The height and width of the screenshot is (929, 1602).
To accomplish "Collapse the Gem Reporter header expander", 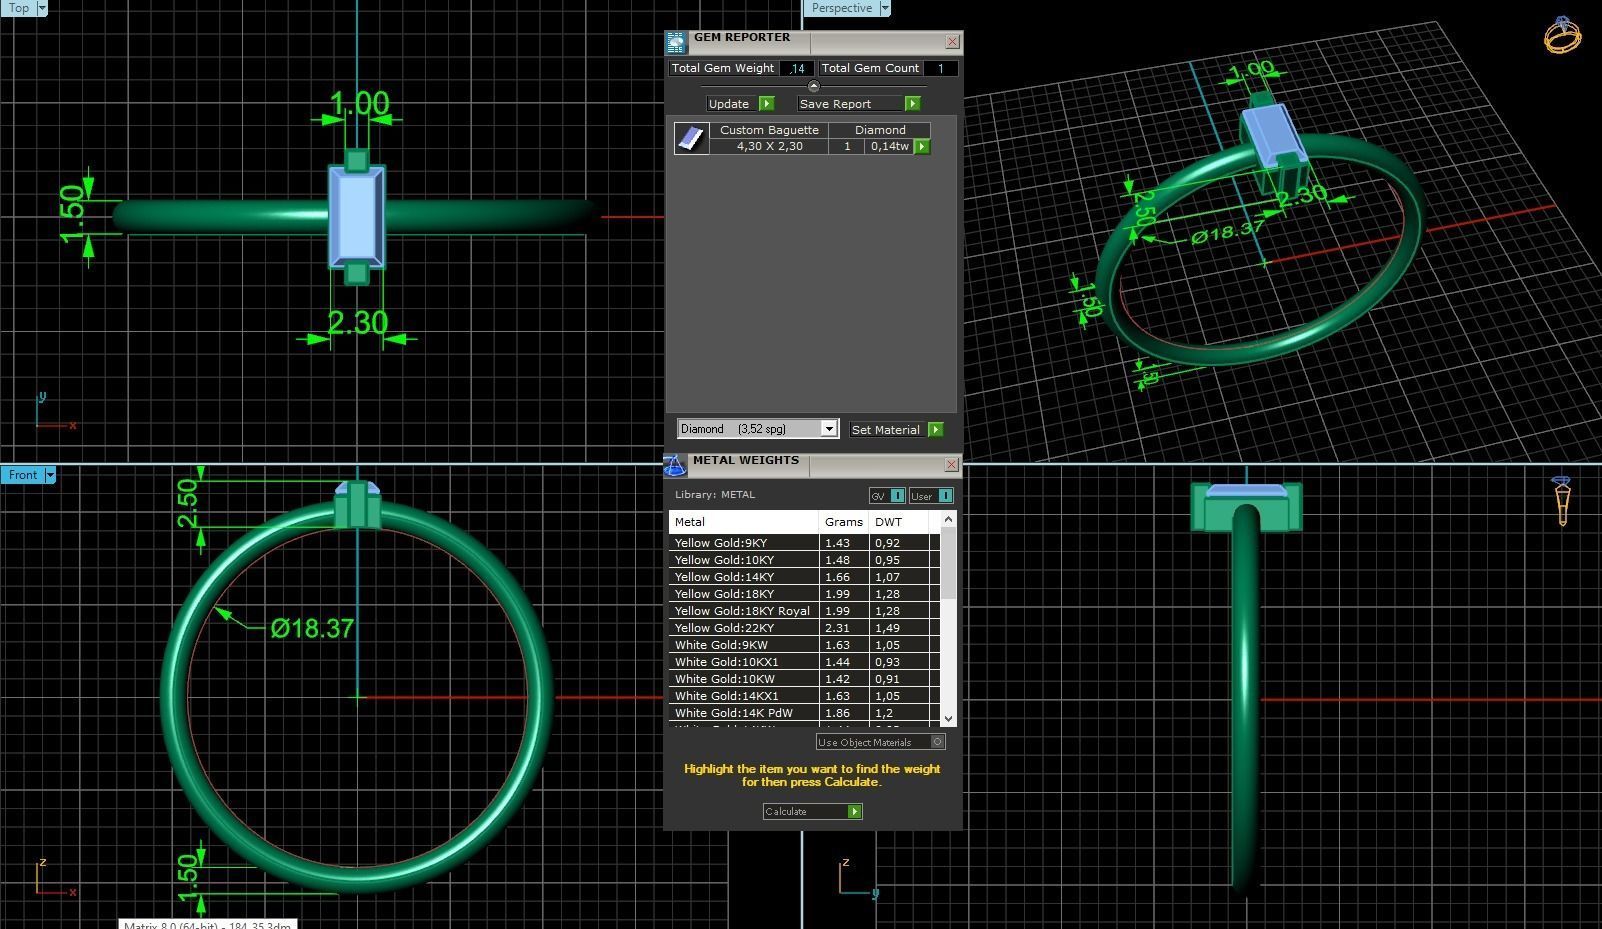I will pos(813,86).
